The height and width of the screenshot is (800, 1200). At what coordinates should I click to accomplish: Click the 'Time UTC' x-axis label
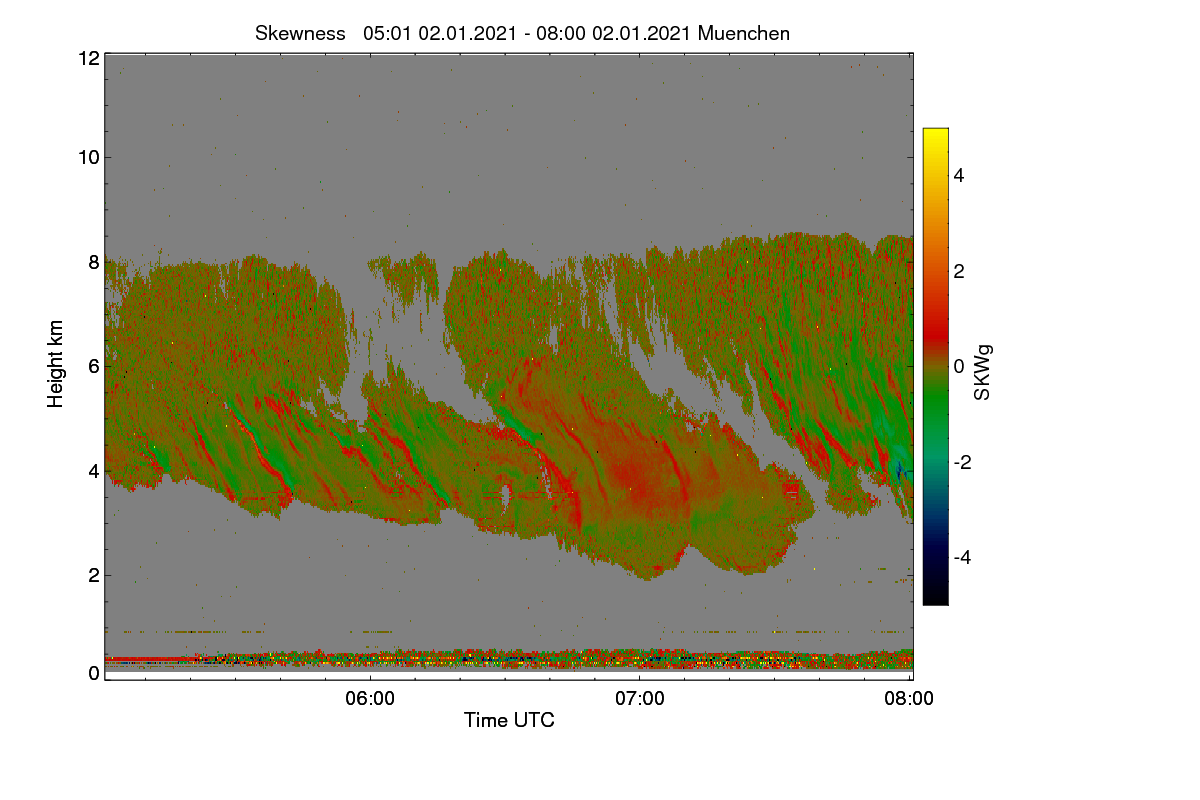pos(509,719)
